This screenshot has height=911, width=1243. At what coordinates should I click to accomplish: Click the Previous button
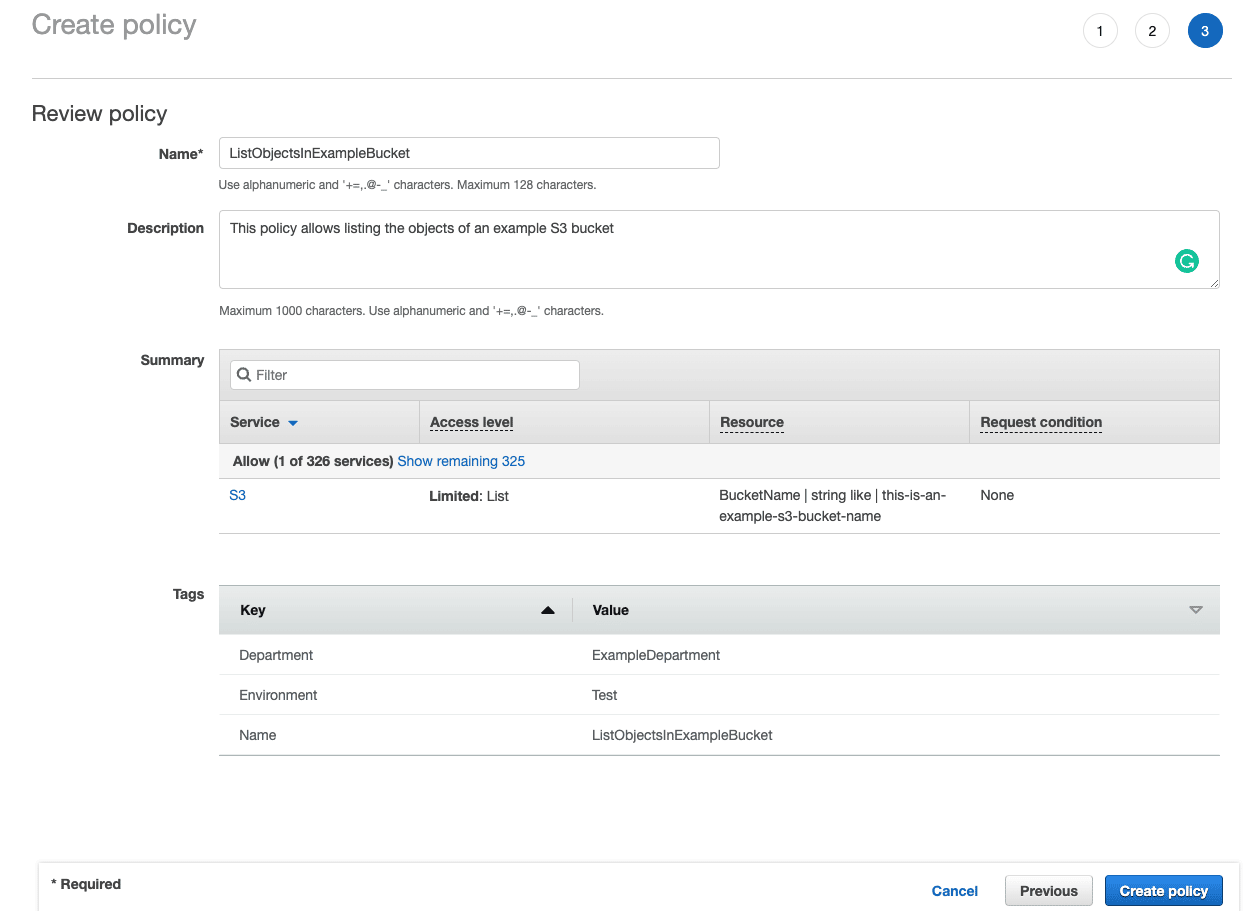pos(1048,890)
